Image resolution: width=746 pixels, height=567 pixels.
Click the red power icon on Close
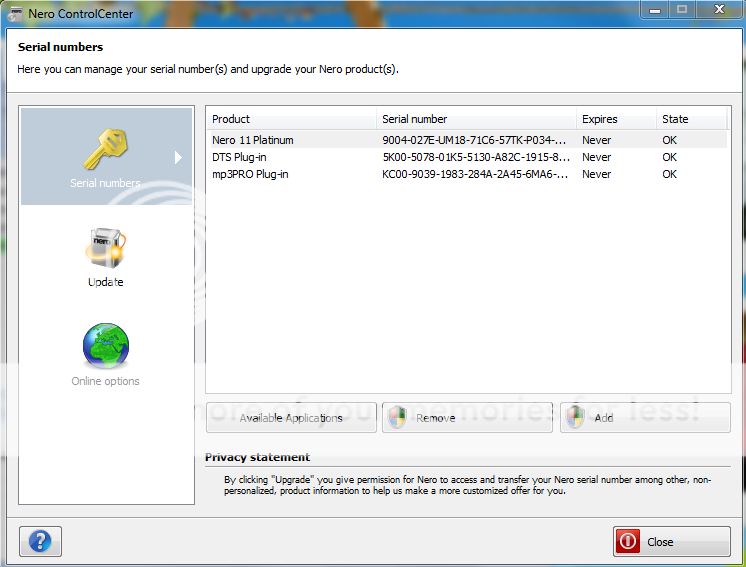tap(628, 541)
